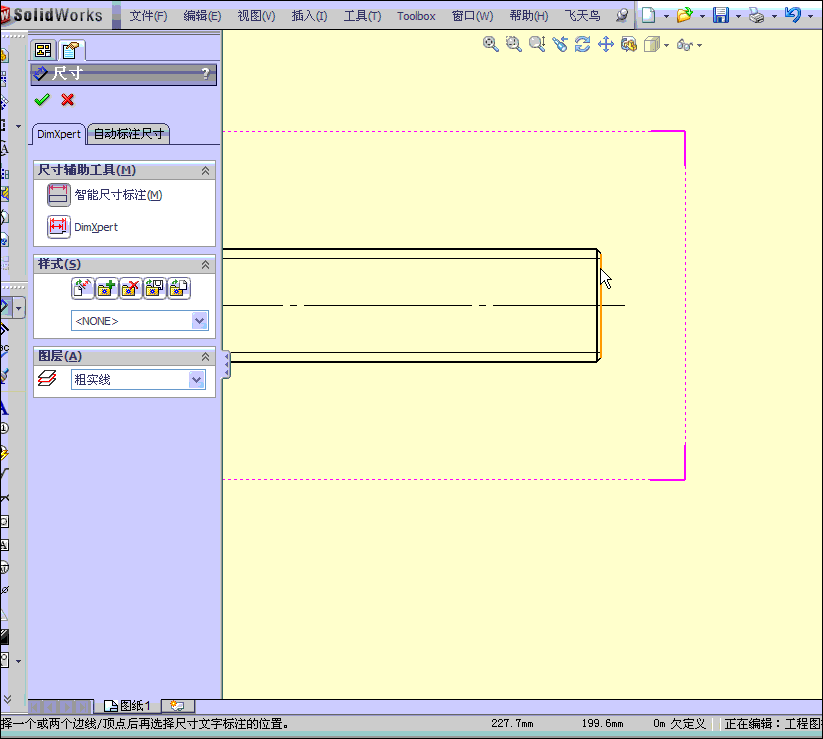Image resolution: width=823 pixels, height=739 pixels.
Task: Expand the display style dropdown arrow
Action: tap(667, 46)
